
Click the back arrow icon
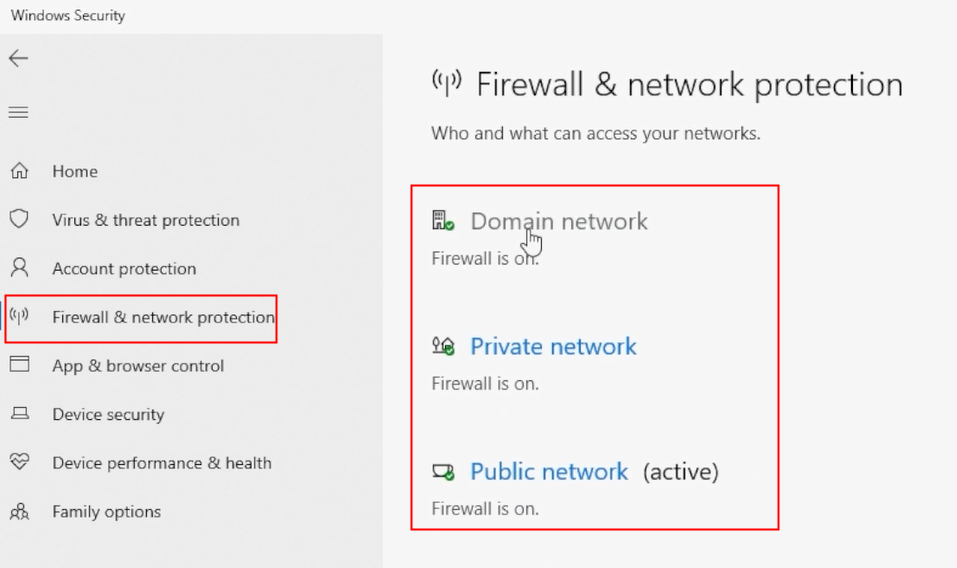18,59
